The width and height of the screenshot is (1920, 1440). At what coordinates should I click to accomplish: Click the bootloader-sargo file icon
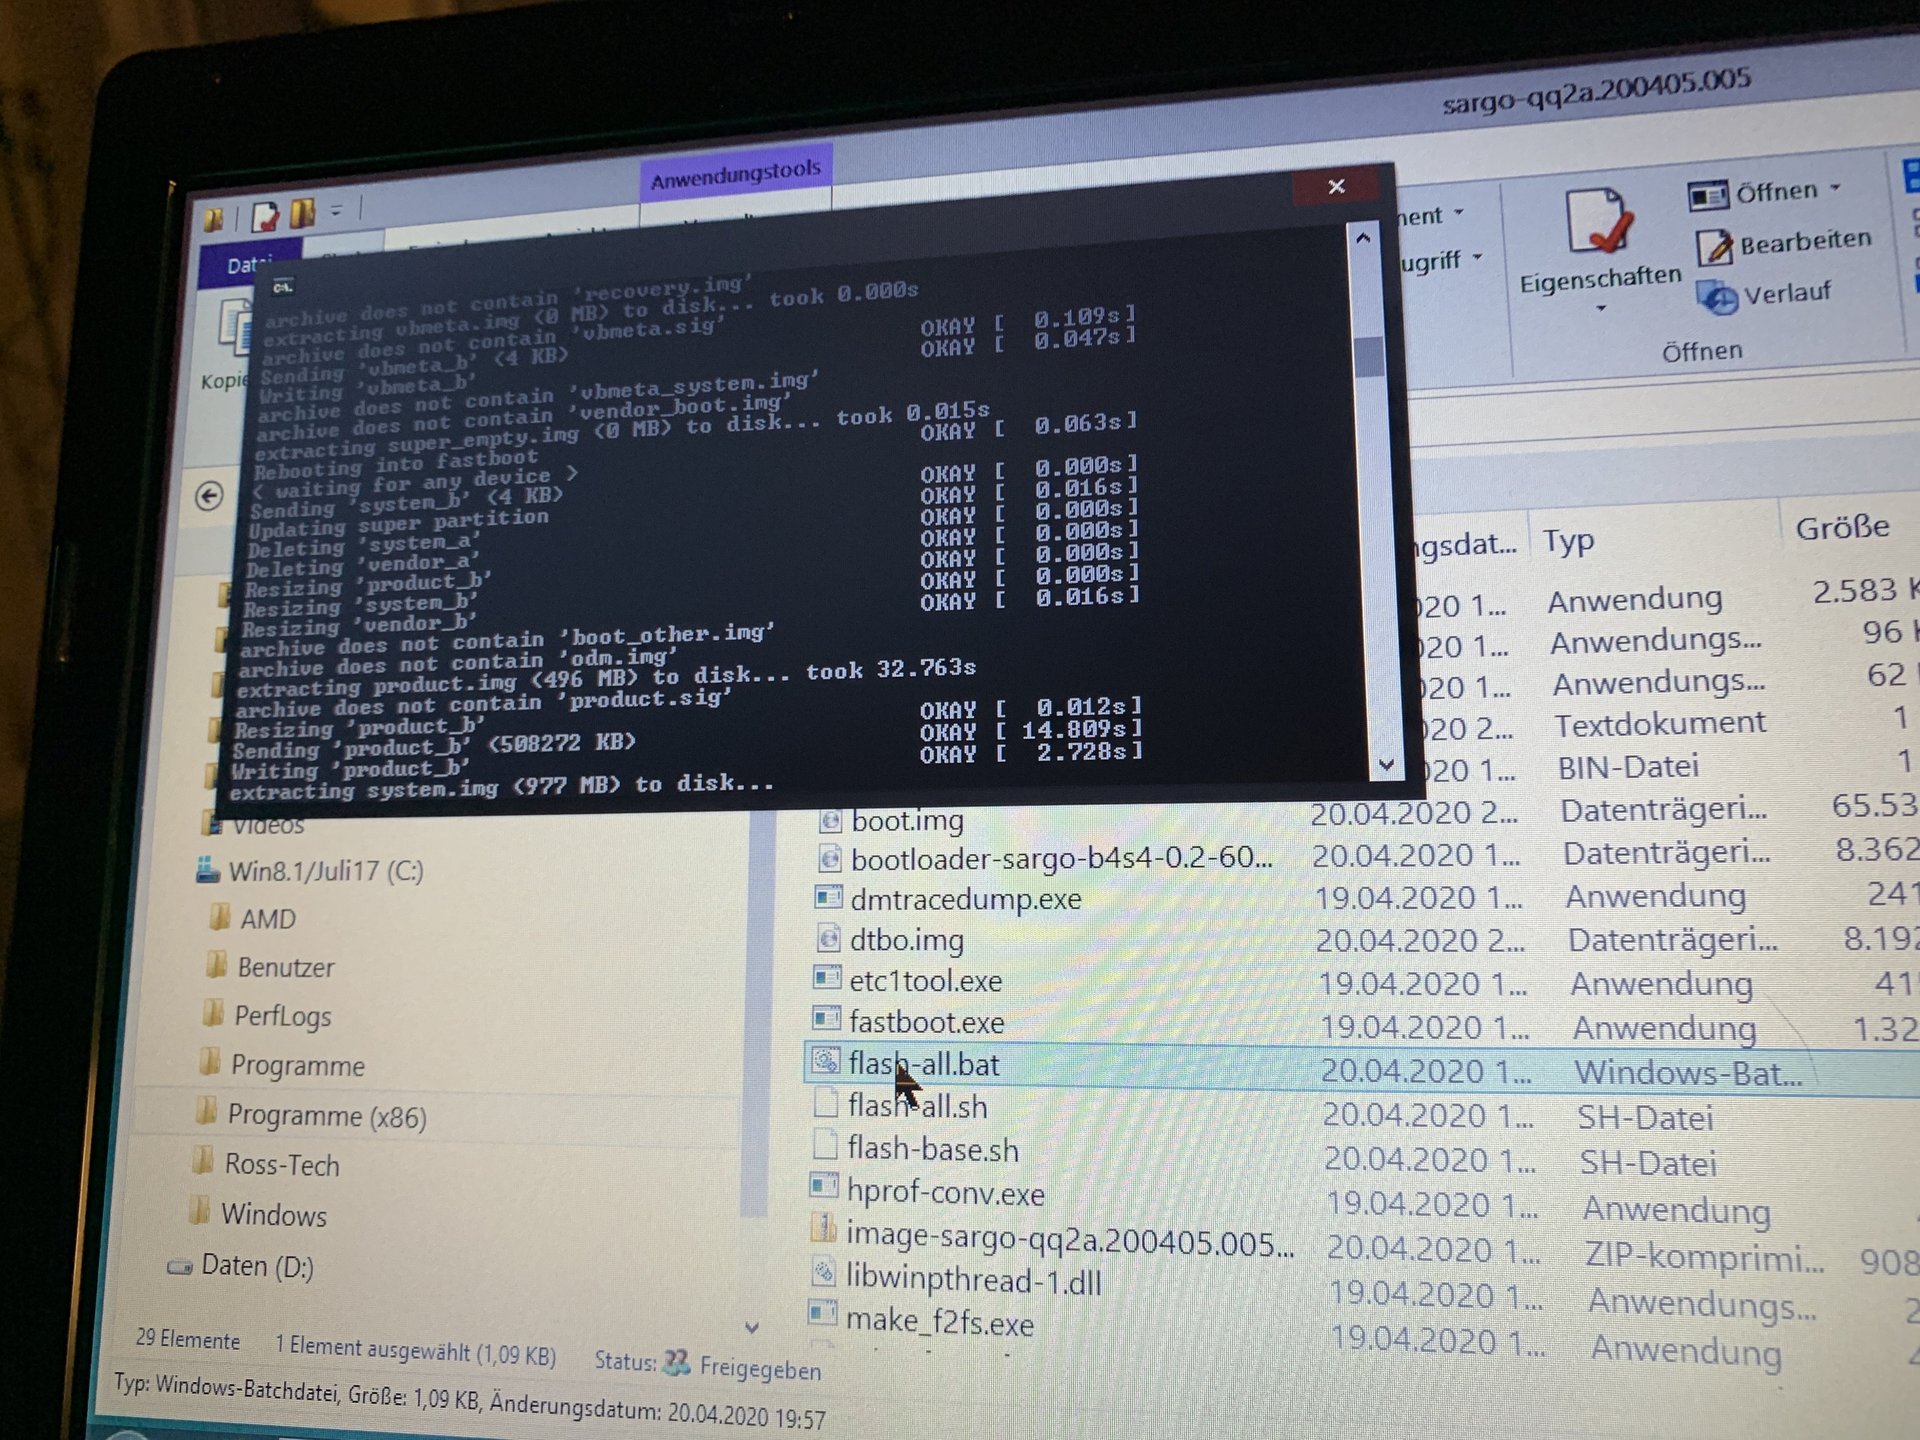pos(829,858)
